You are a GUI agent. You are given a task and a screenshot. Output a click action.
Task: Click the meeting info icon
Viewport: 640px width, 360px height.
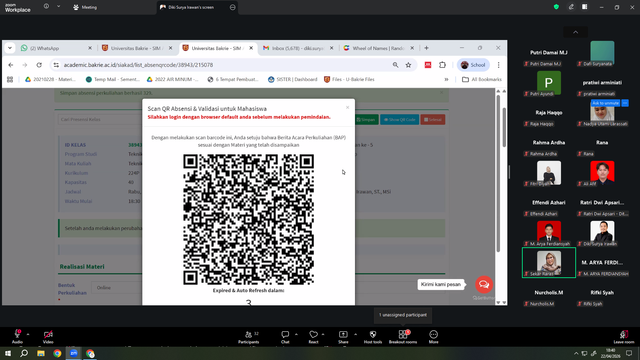point(46,7)
